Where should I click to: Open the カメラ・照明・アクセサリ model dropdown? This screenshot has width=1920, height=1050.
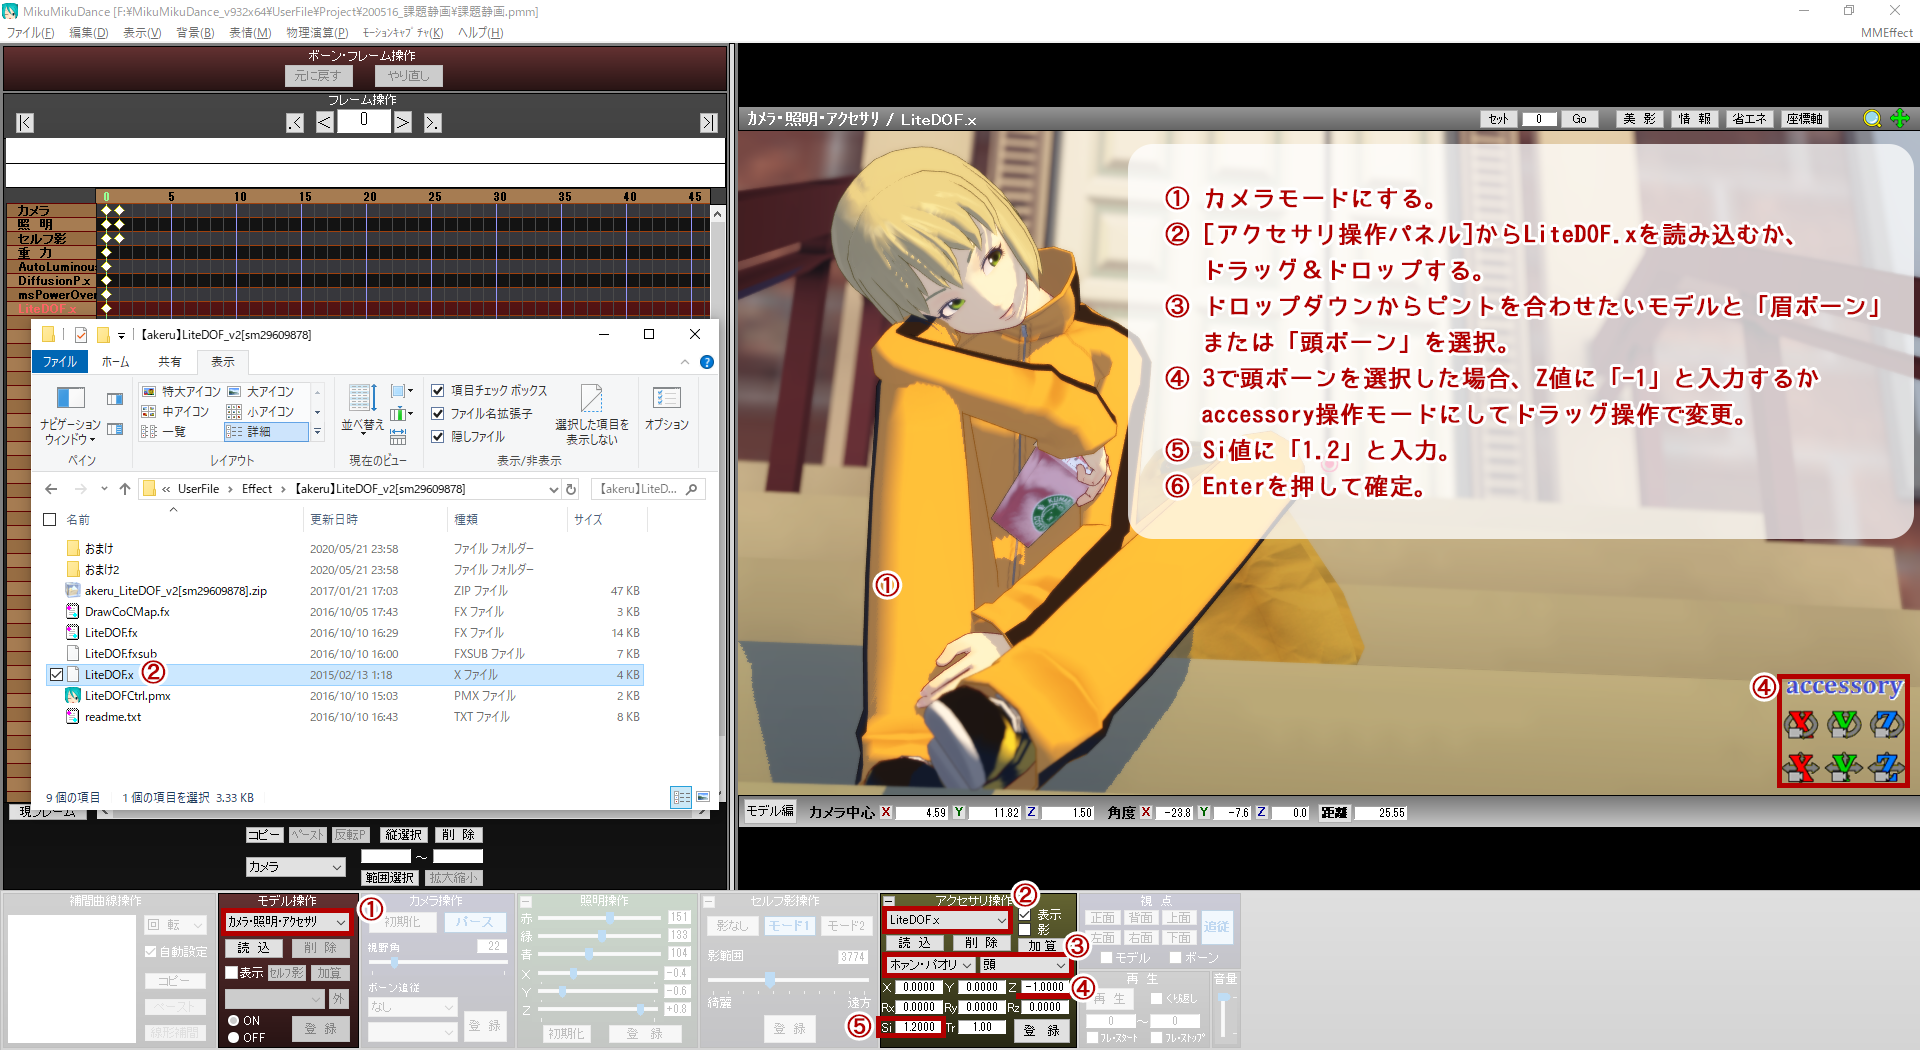click(x=285, y=923)
